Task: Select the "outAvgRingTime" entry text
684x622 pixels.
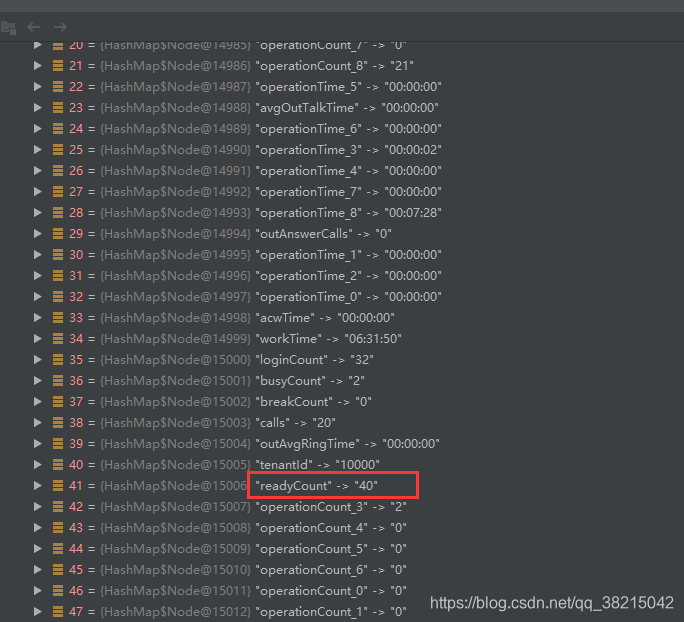Action: [348, 444]
